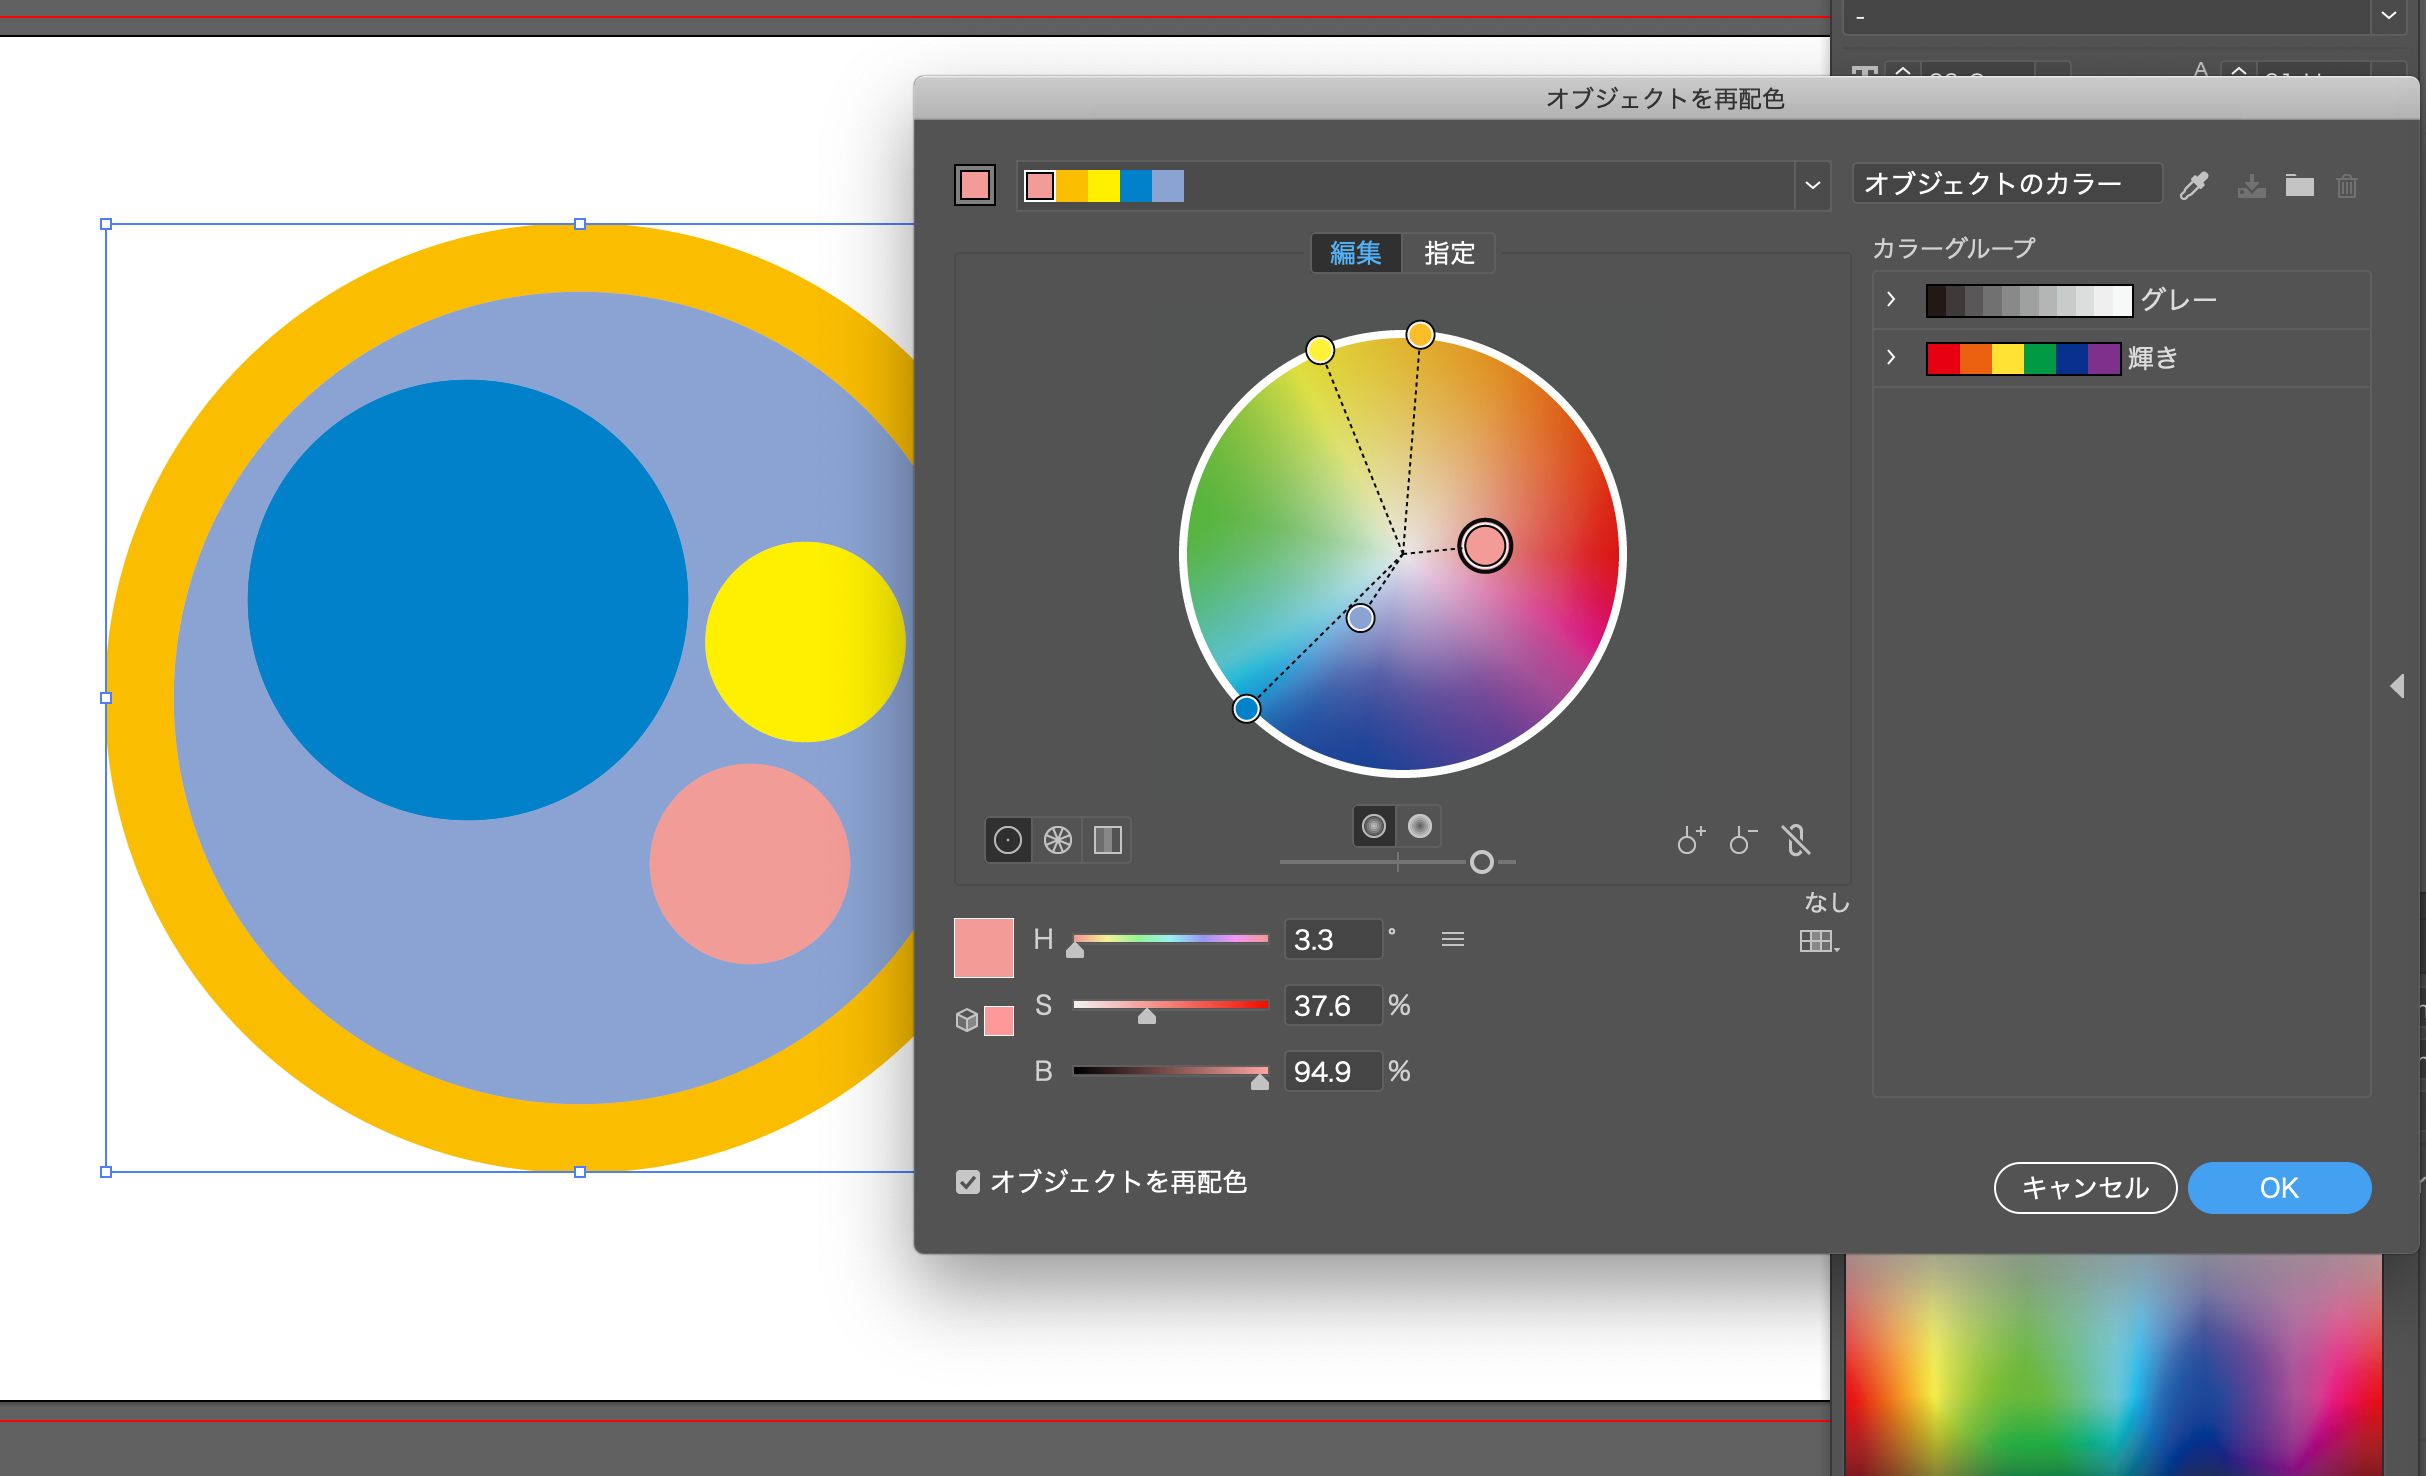The height and width of the screenshot is (1476, 2426).
Task: Expand the 輝き color group
Action: click(1890, 357)
